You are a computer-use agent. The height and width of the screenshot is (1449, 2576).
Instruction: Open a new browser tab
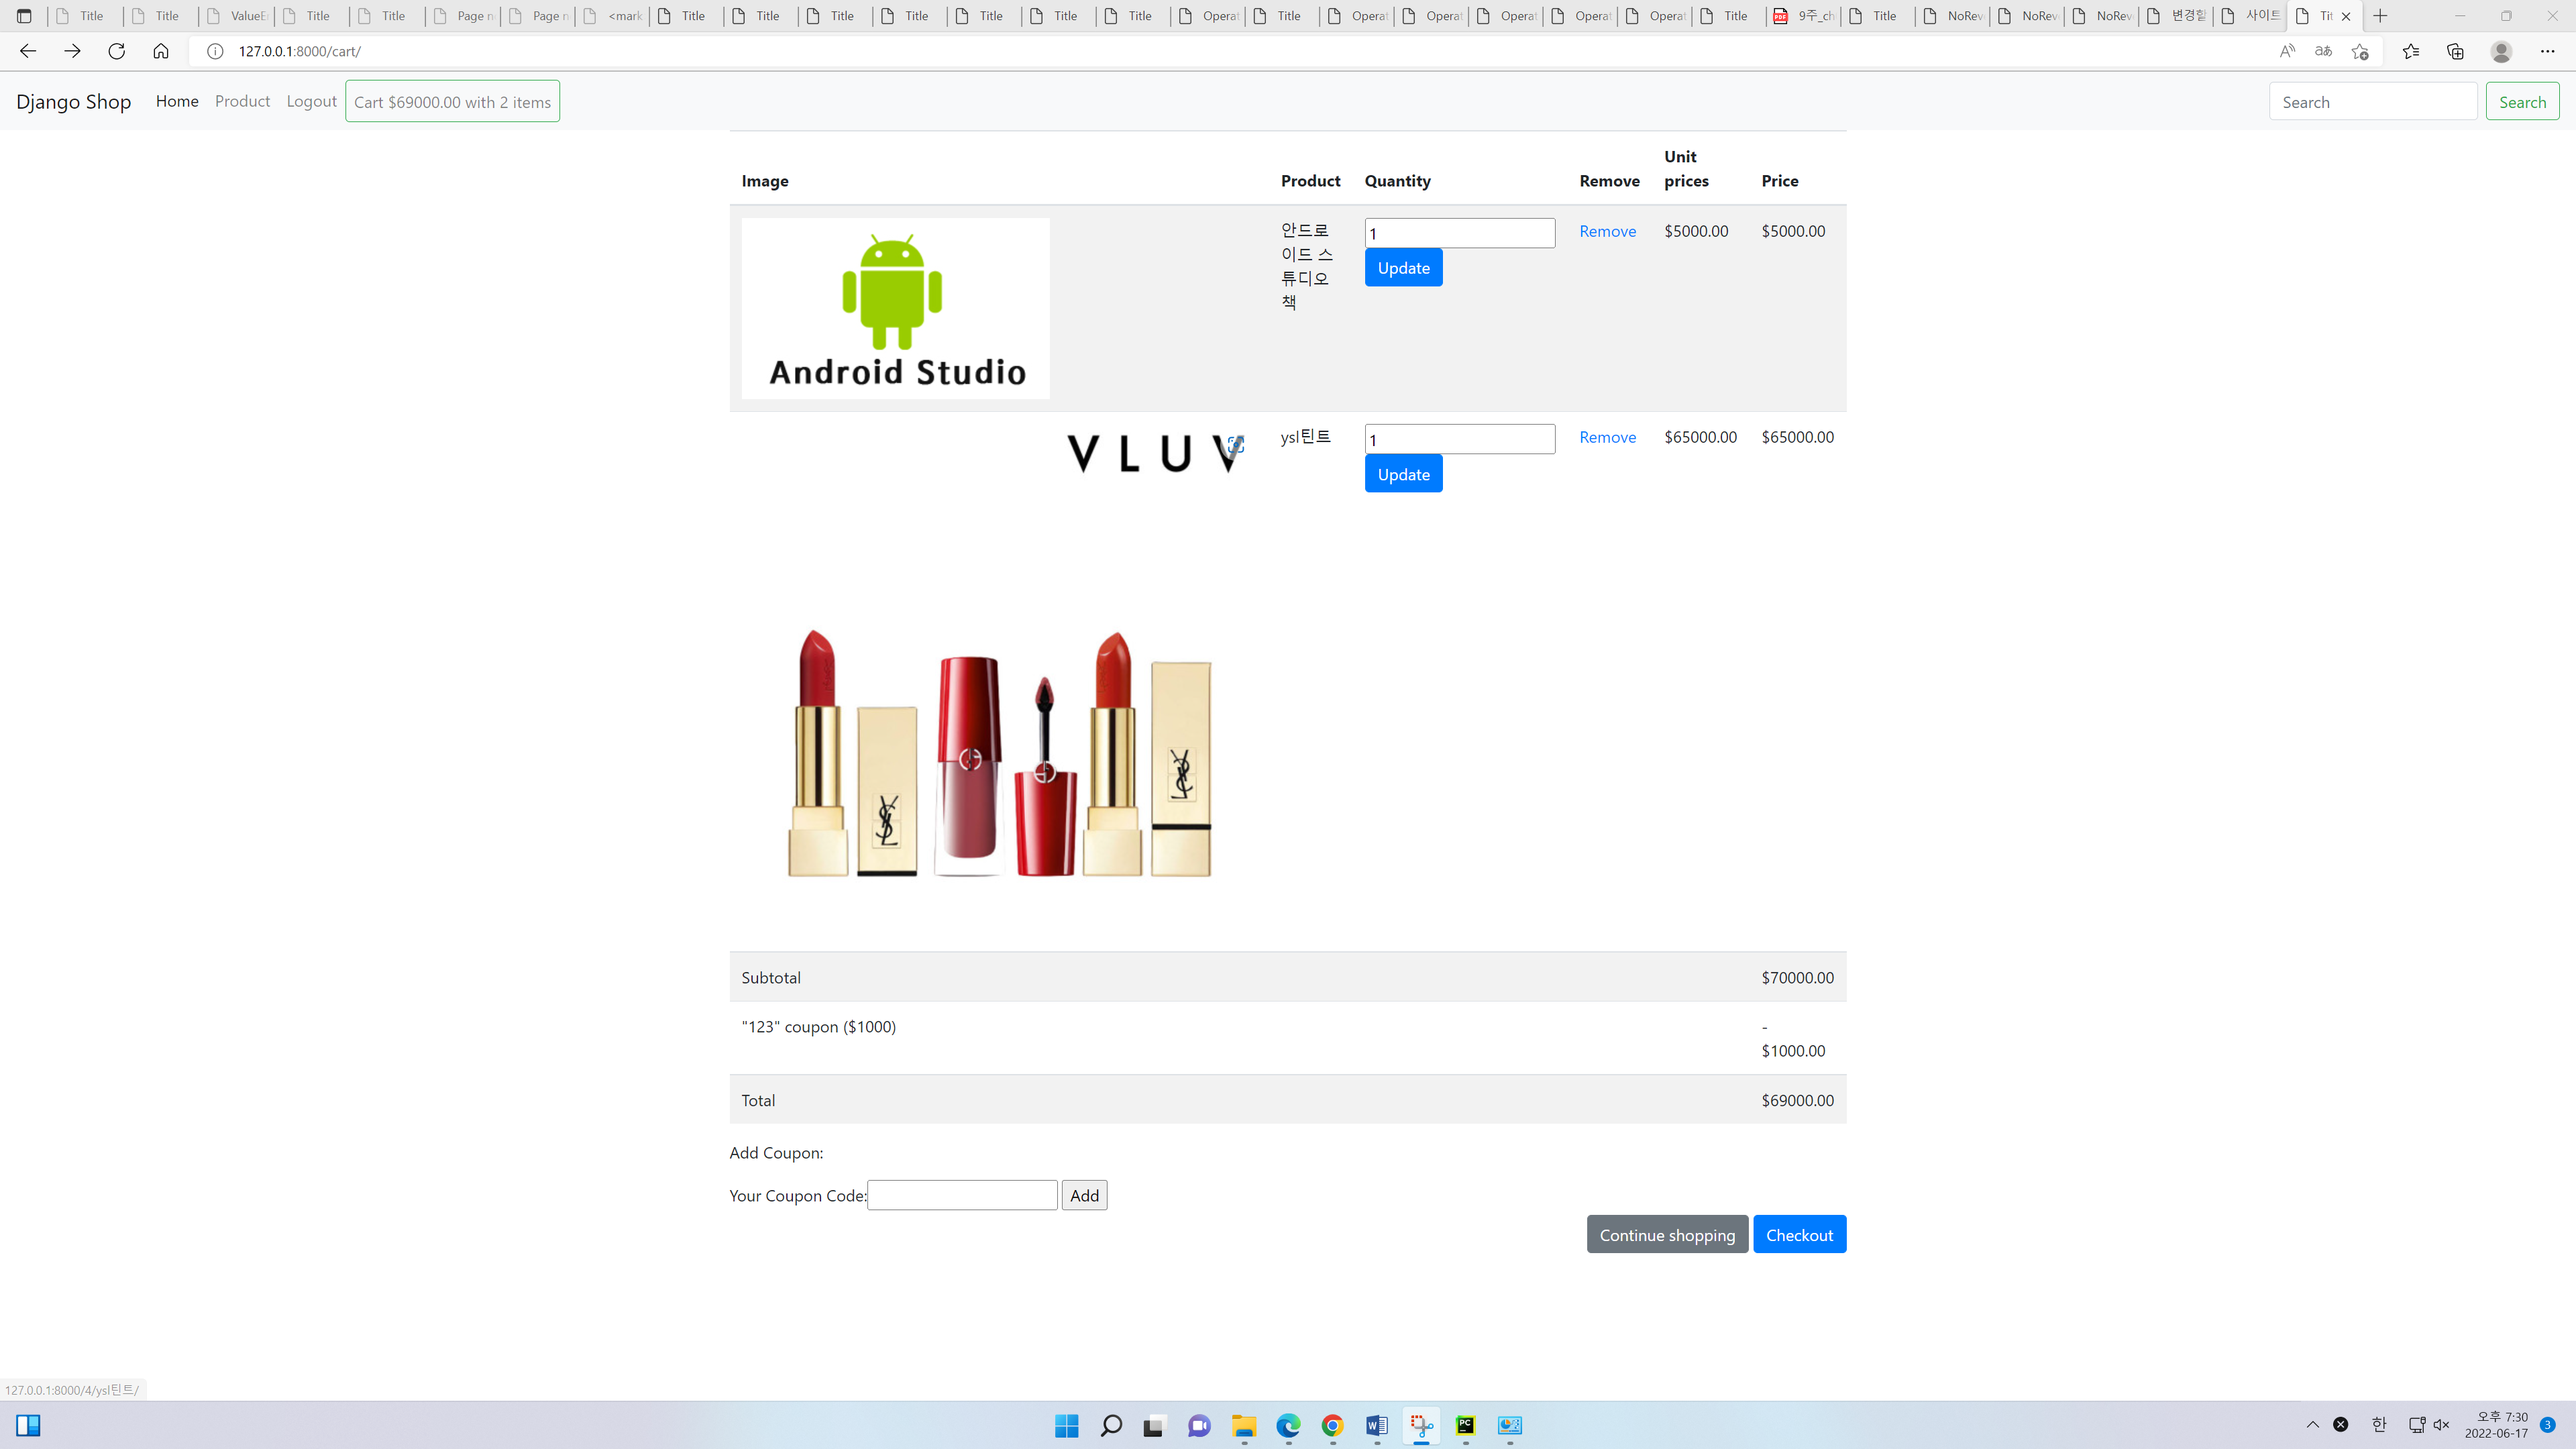pos(2380,16)
